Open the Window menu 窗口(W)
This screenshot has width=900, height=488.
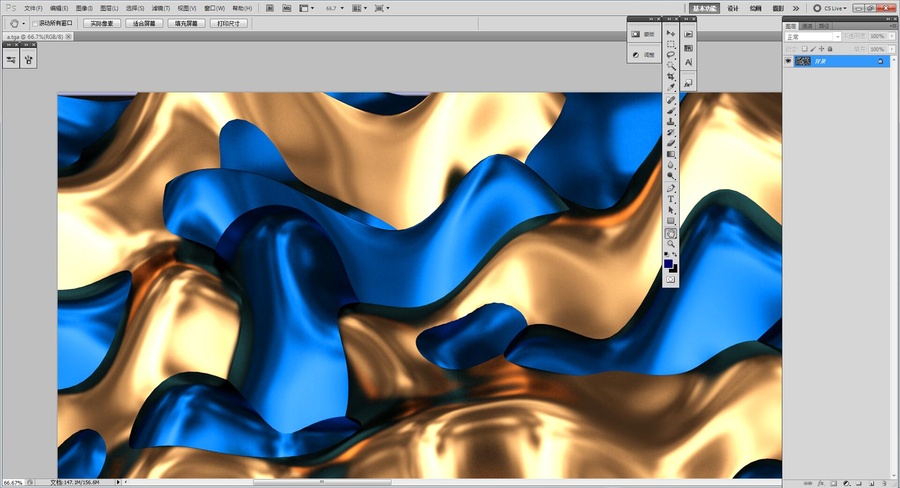coord(215,8)
